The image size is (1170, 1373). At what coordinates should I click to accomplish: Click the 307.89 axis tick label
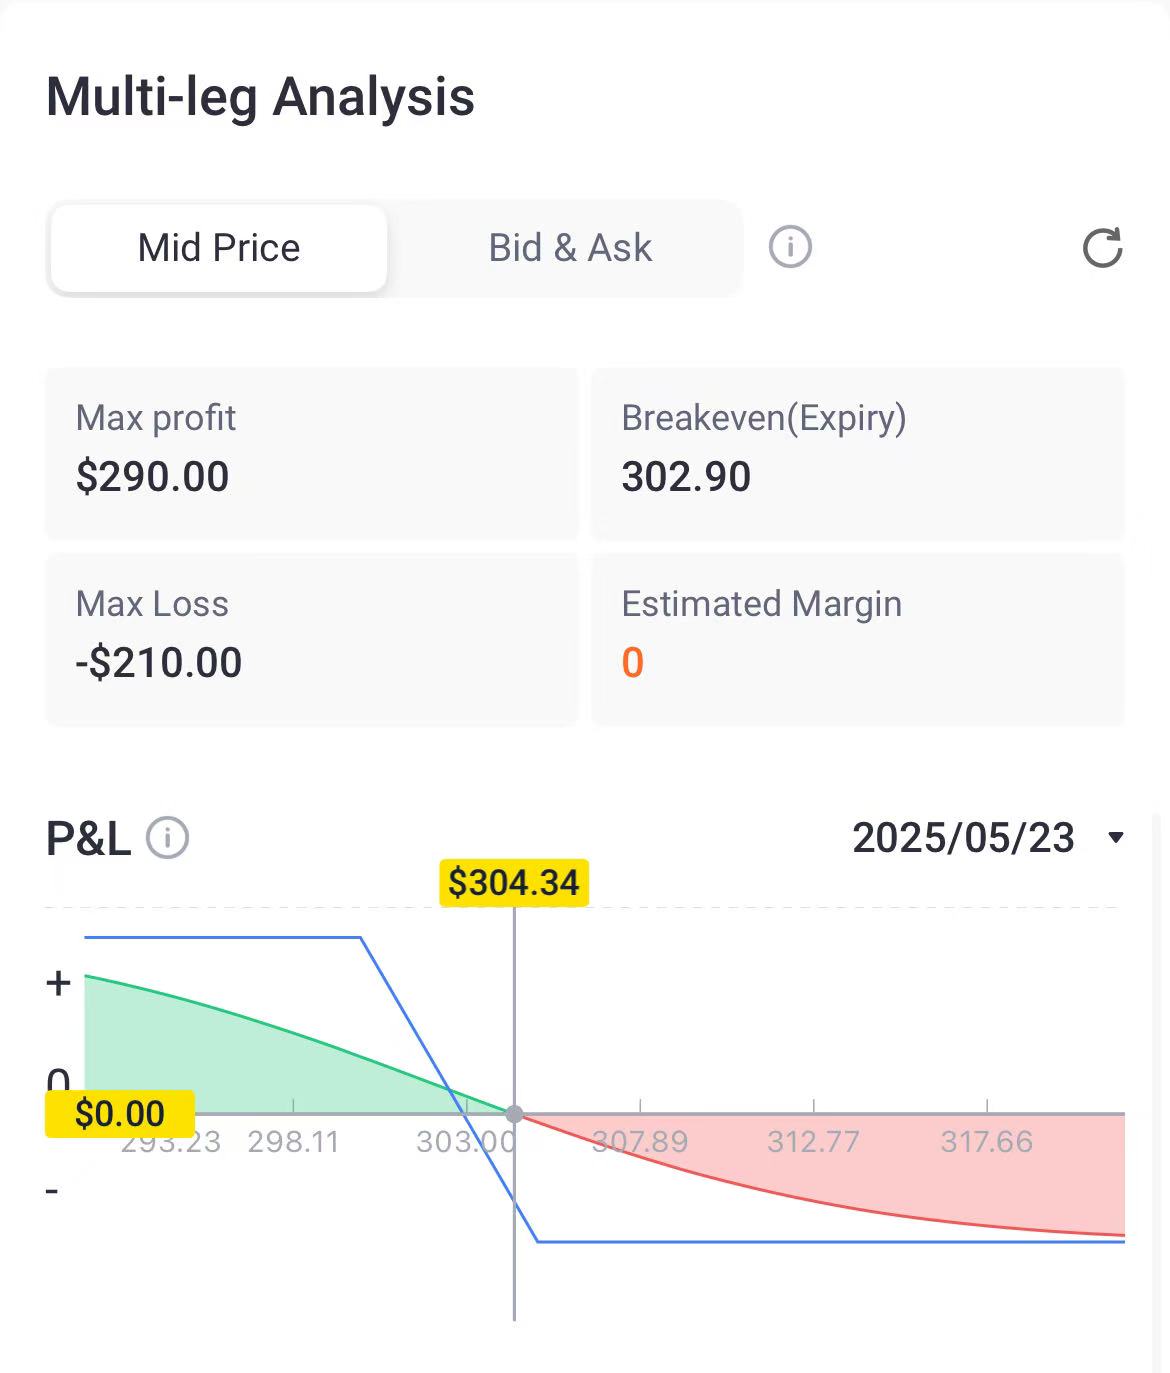coord(640,1142)
